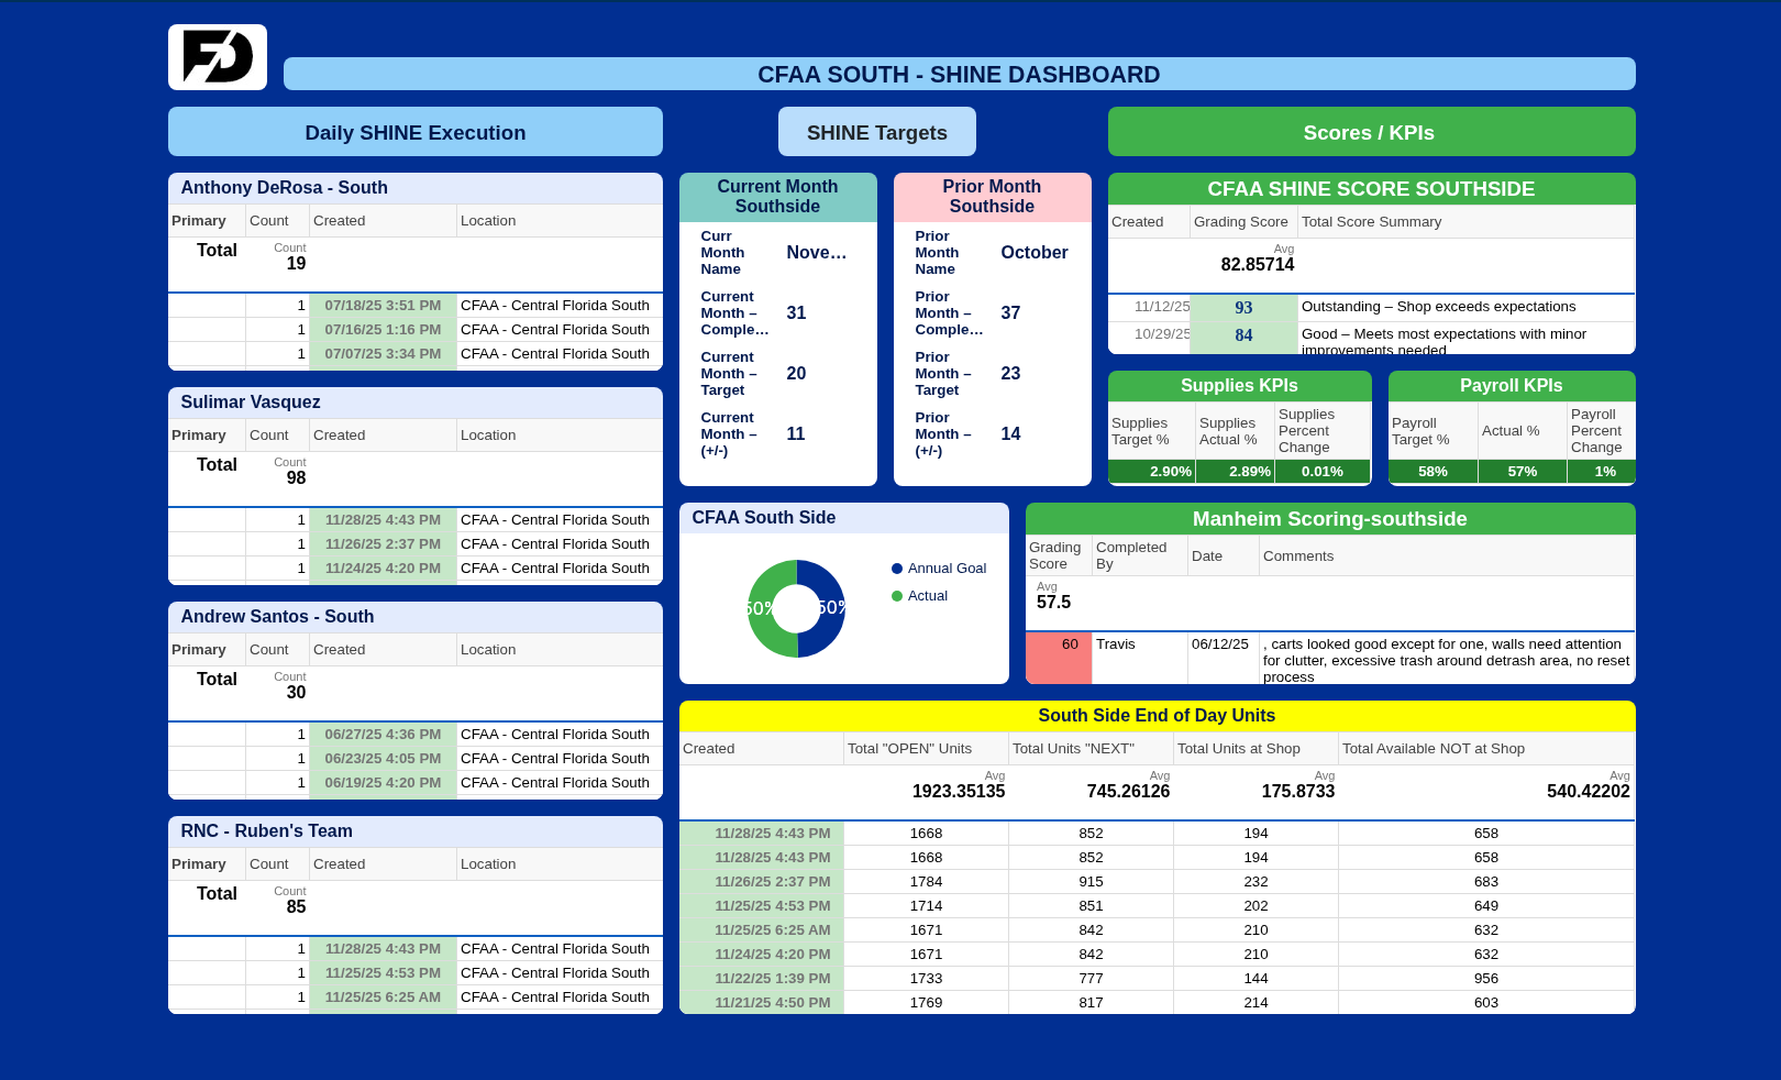The width and height of the screenshot is (1781, 1080).
Task: Switch to the SHINE Targets header
Action: (x=876, y=132)
